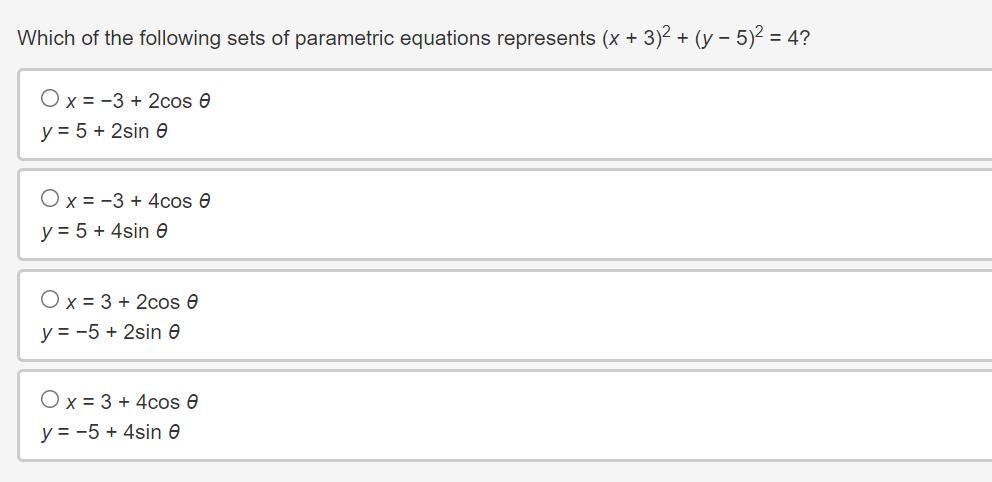Click the line "y = −5 + 2sin θ"
Image resolution: width=992 pixels, height=482 pixels.
point(110,332)
